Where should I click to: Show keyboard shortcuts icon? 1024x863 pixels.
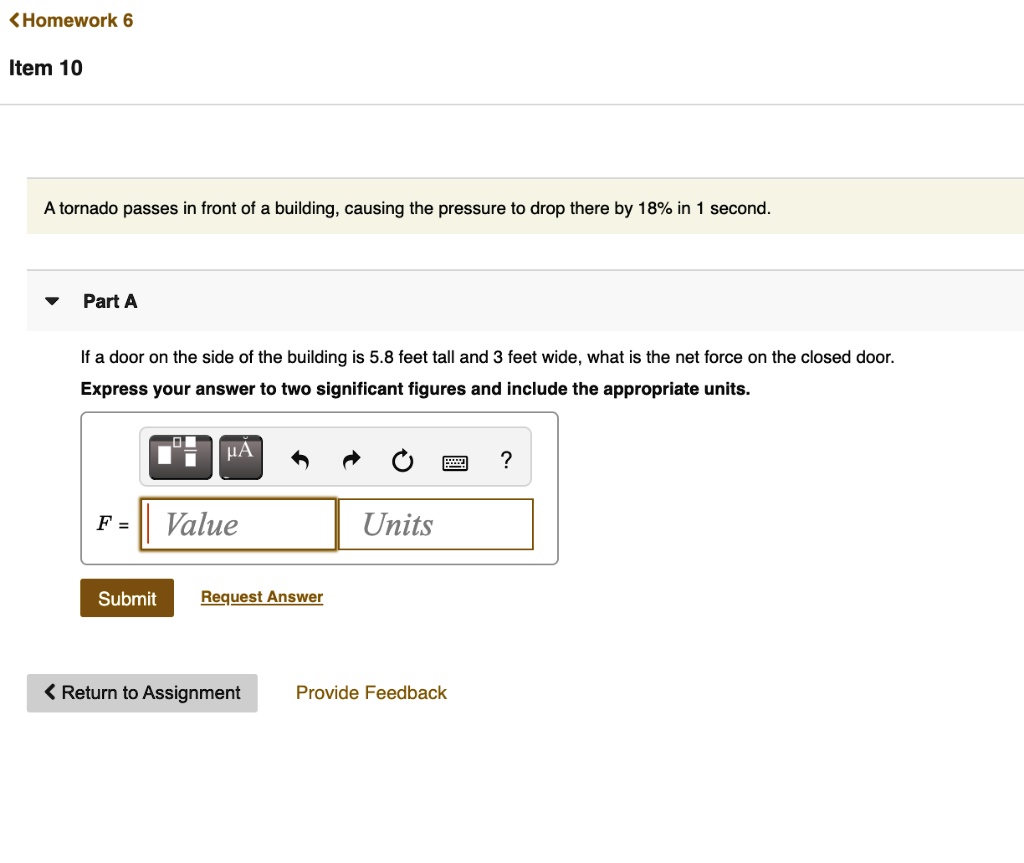(455, 463)
